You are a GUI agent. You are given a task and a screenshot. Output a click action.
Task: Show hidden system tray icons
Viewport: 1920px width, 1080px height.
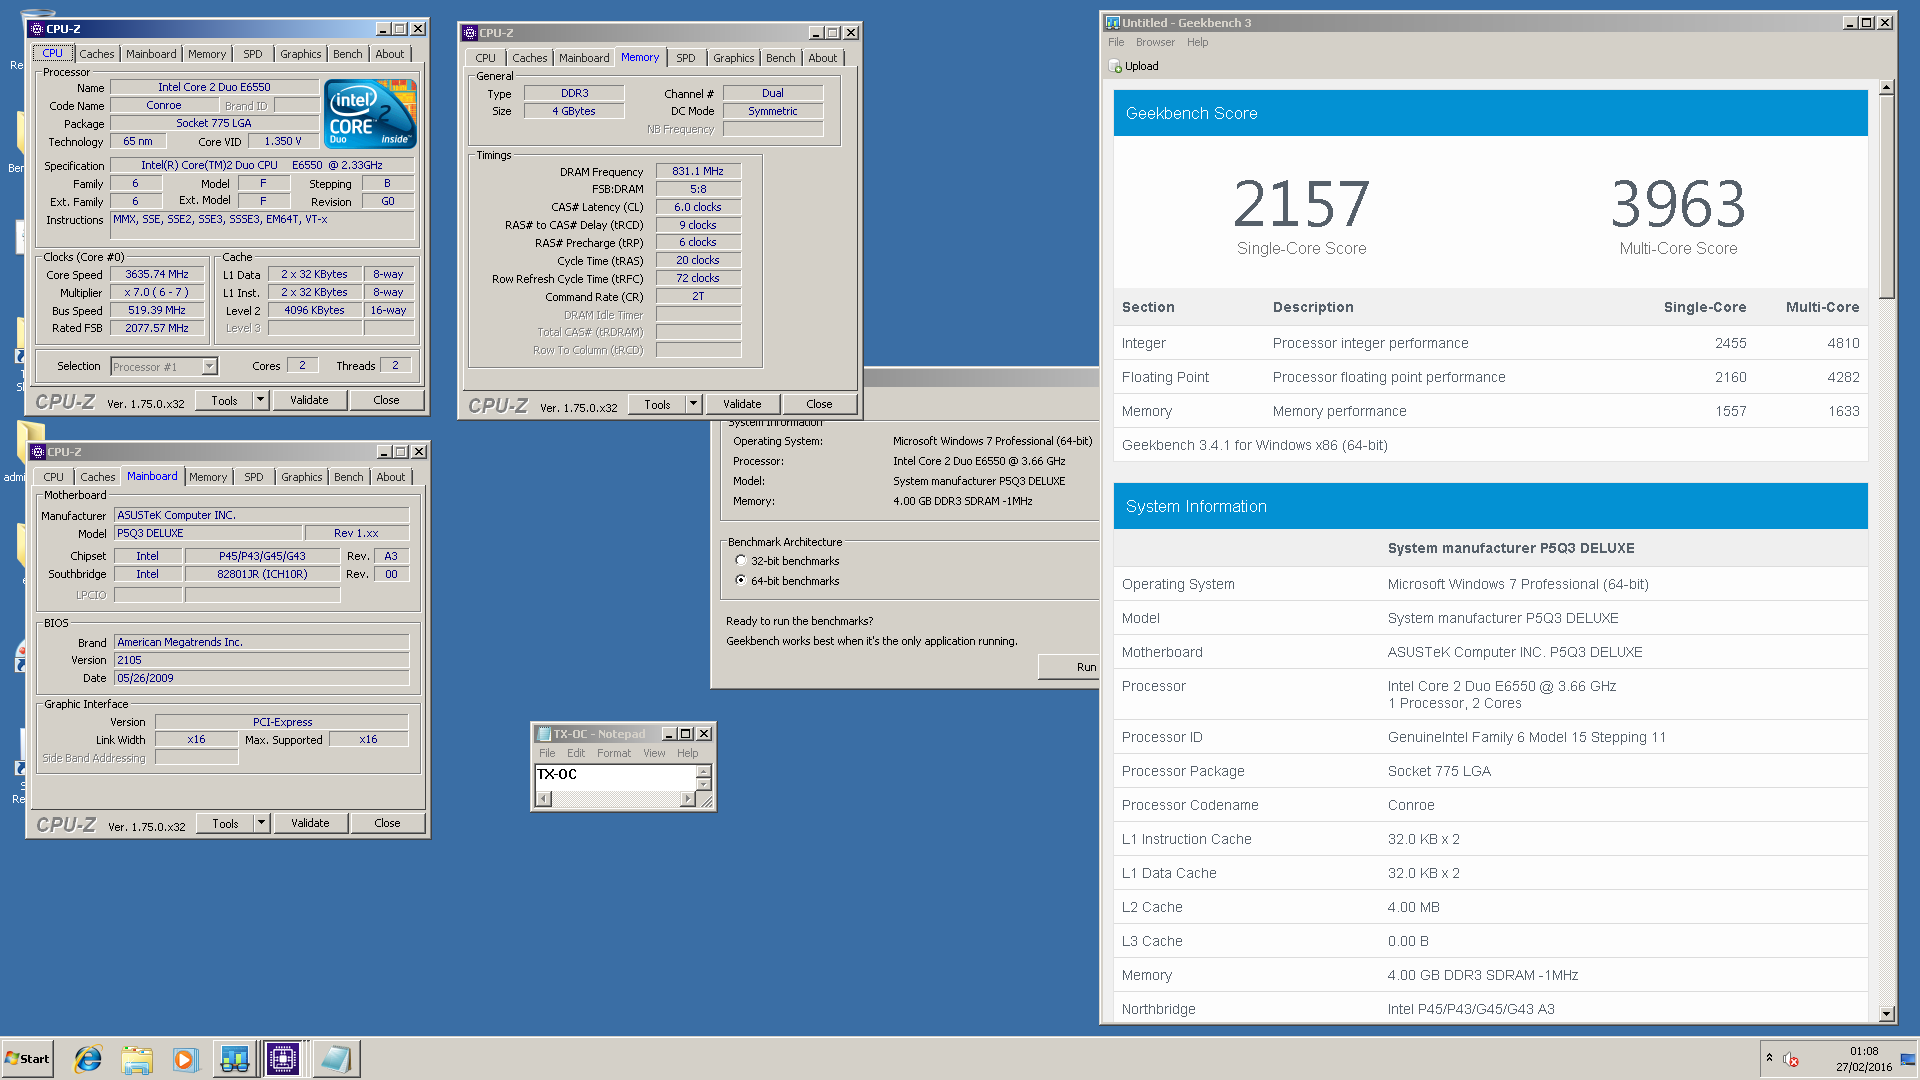click(x=1769, y=1058)
